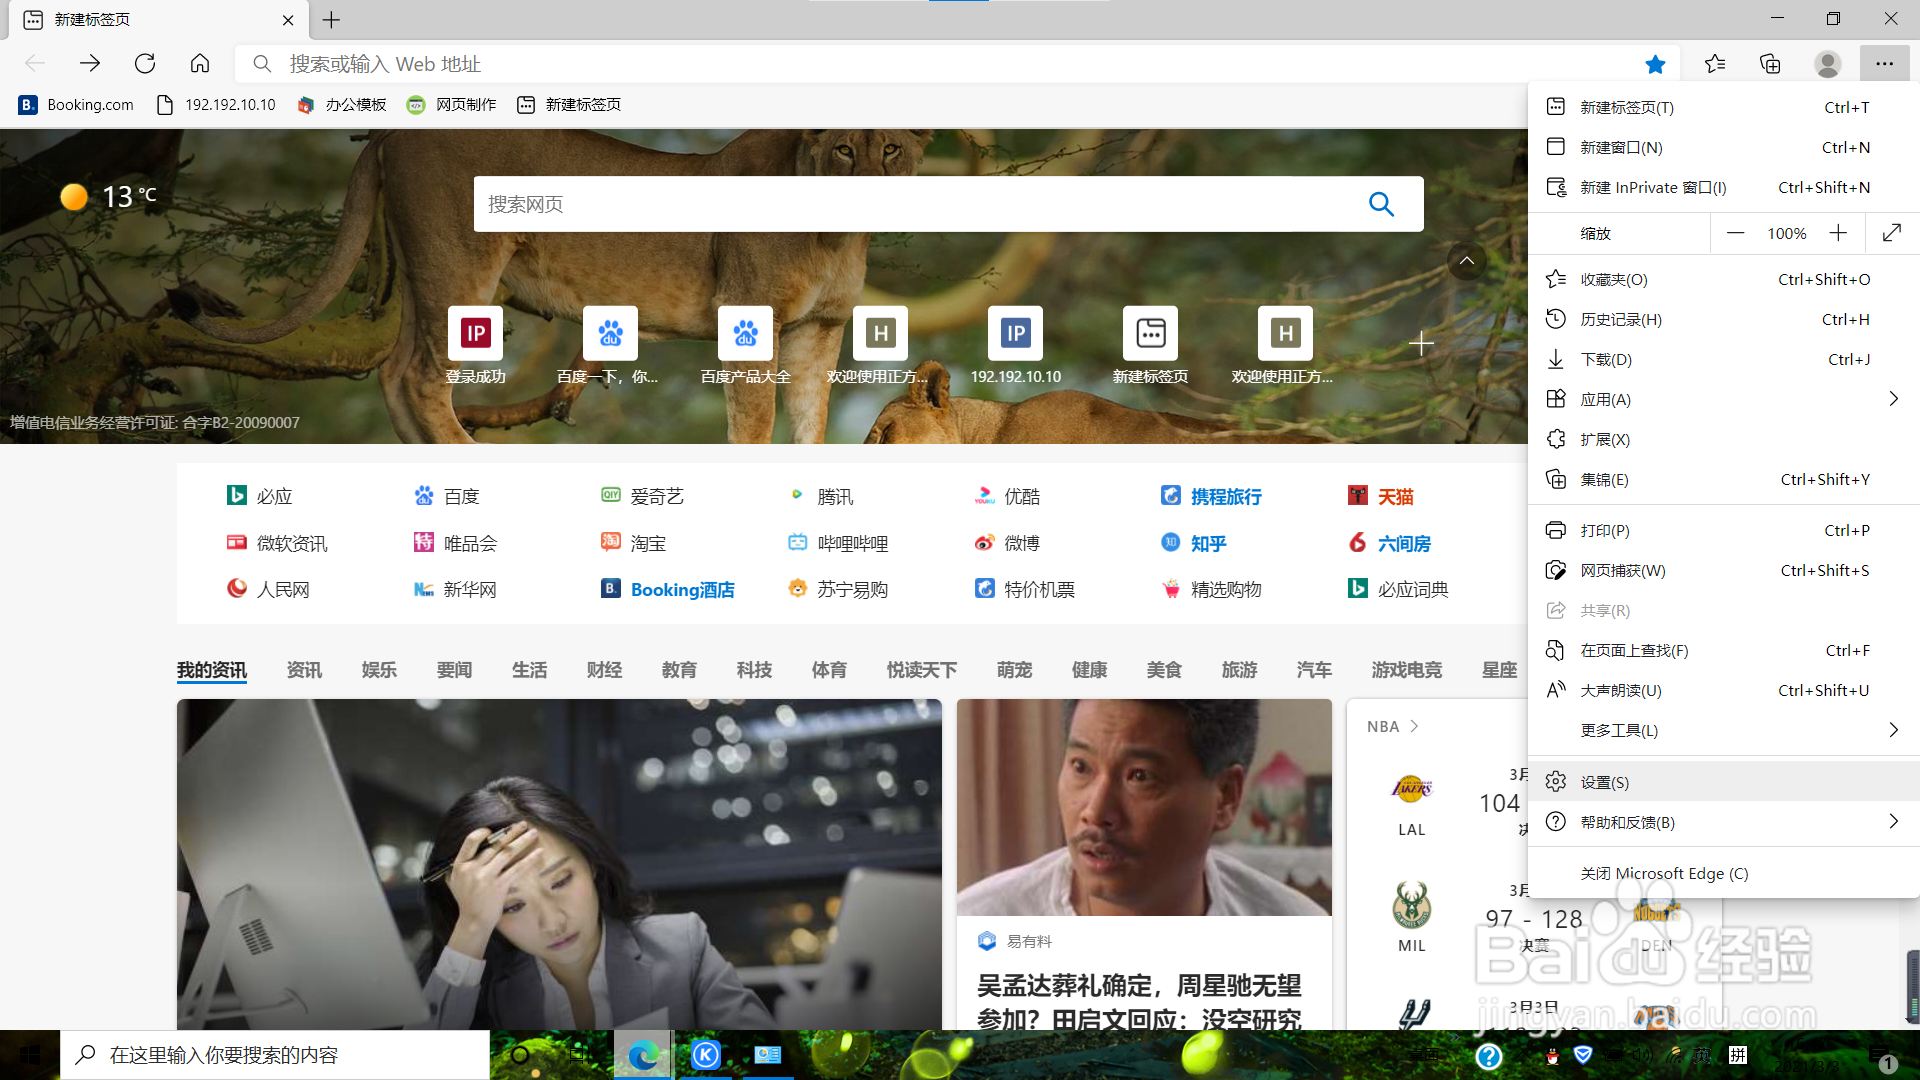Collapse quick links with the up chevron
Screen dimensions: 1920x1080
coord(1466,261)
